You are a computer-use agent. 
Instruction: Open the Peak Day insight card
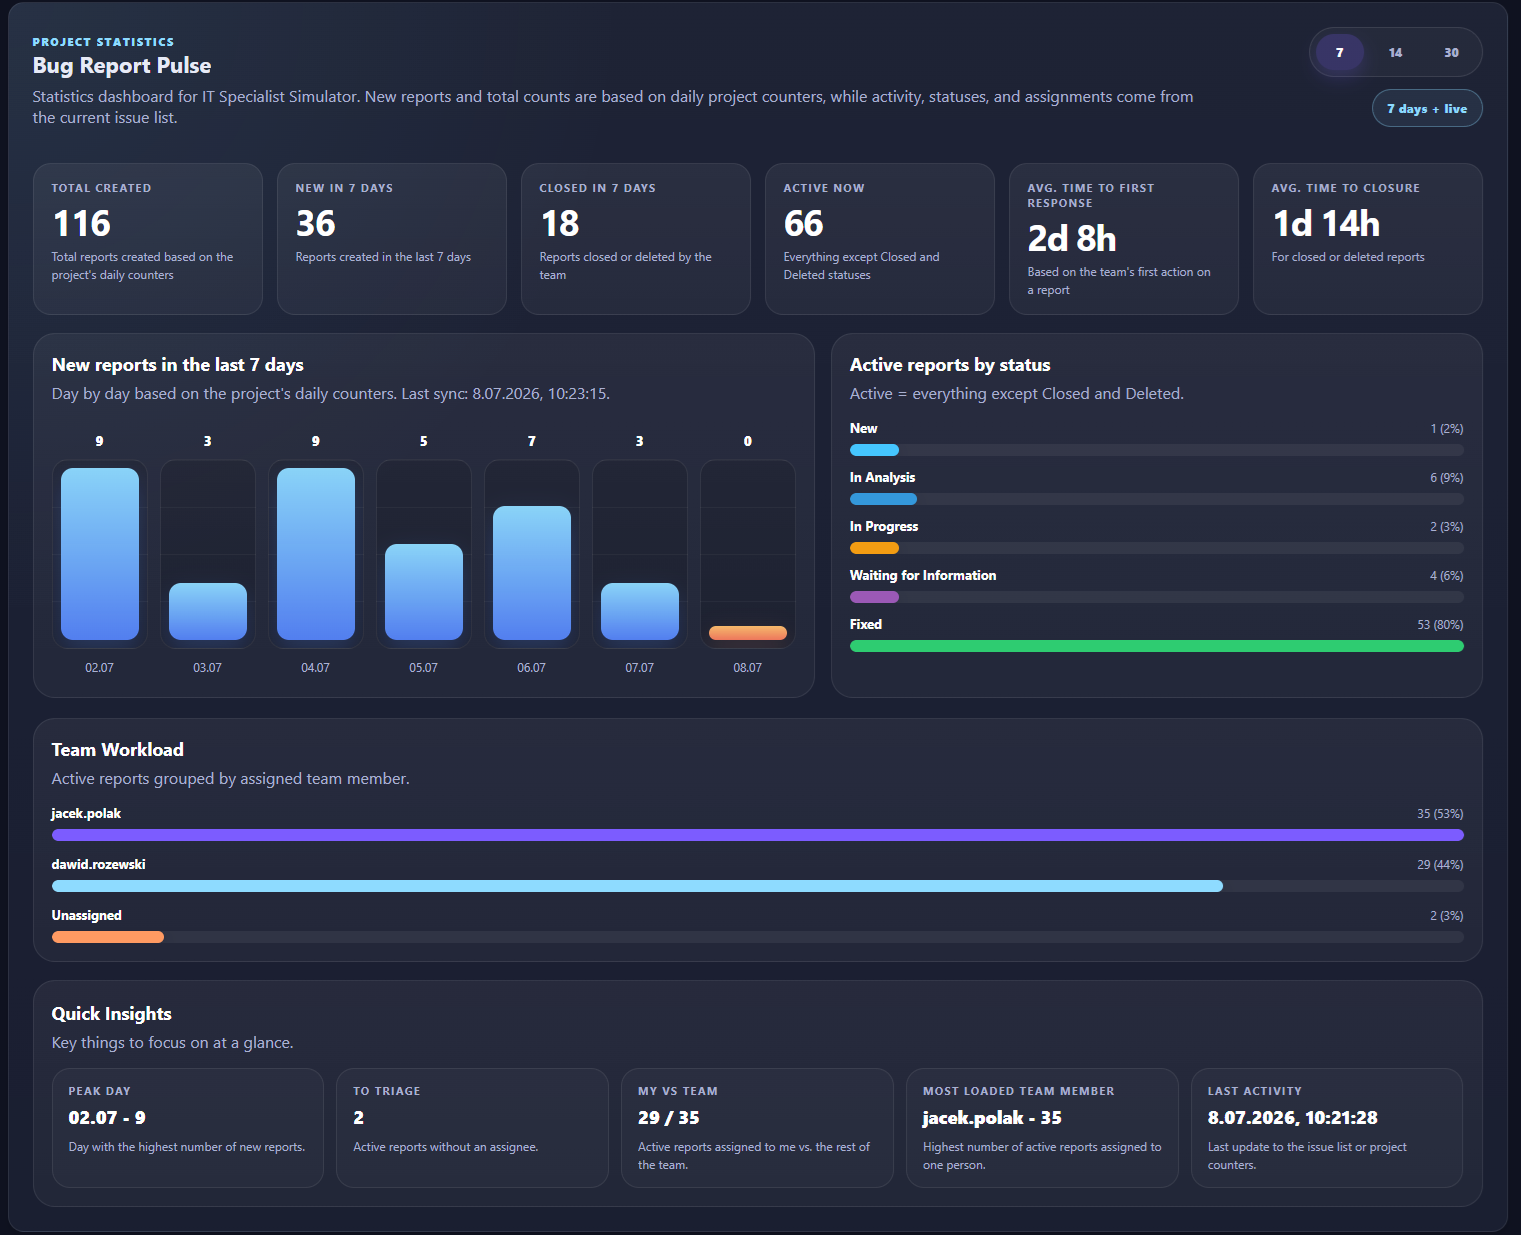tap(188, 1128)
